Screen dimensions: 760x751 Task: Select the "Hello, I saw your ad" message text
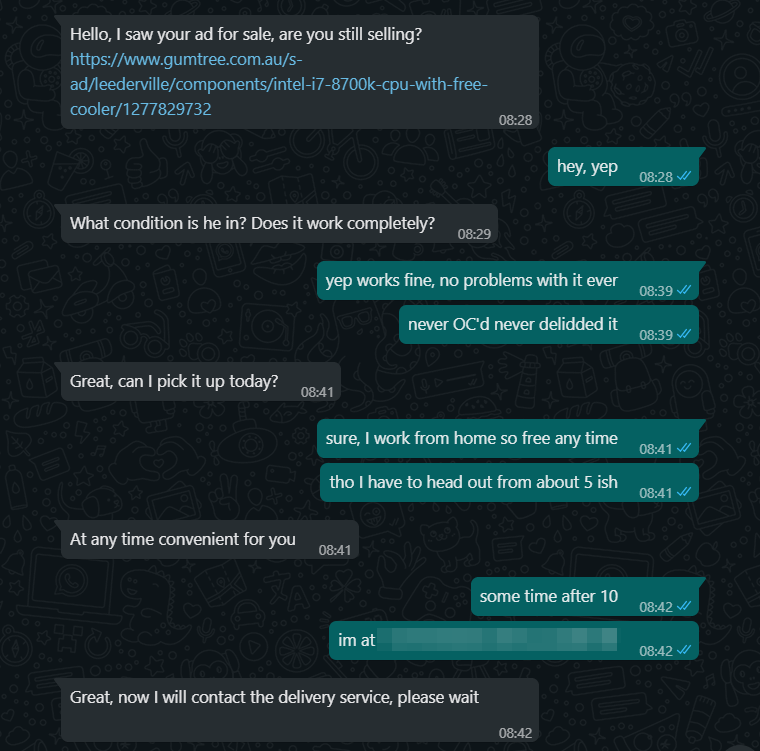[x=246, y=35]
